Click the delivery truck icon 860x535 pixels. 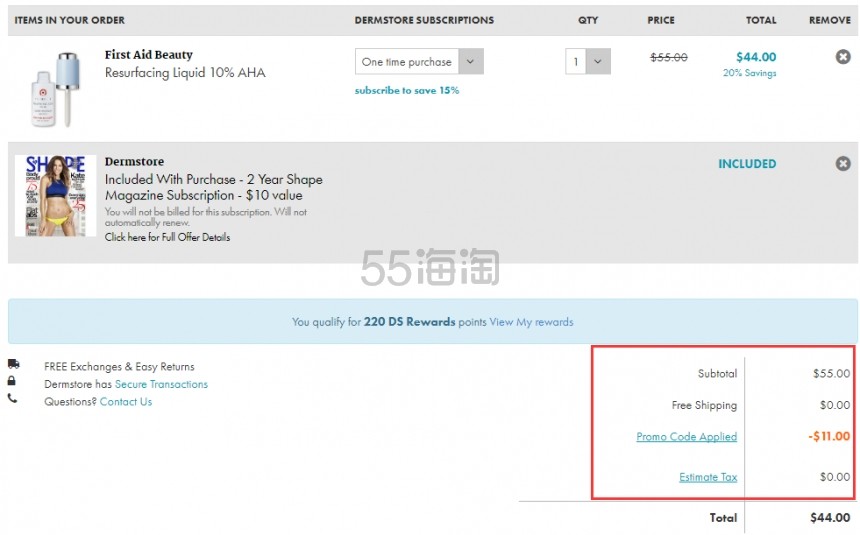pyautogui.click(x=14, y=364)
